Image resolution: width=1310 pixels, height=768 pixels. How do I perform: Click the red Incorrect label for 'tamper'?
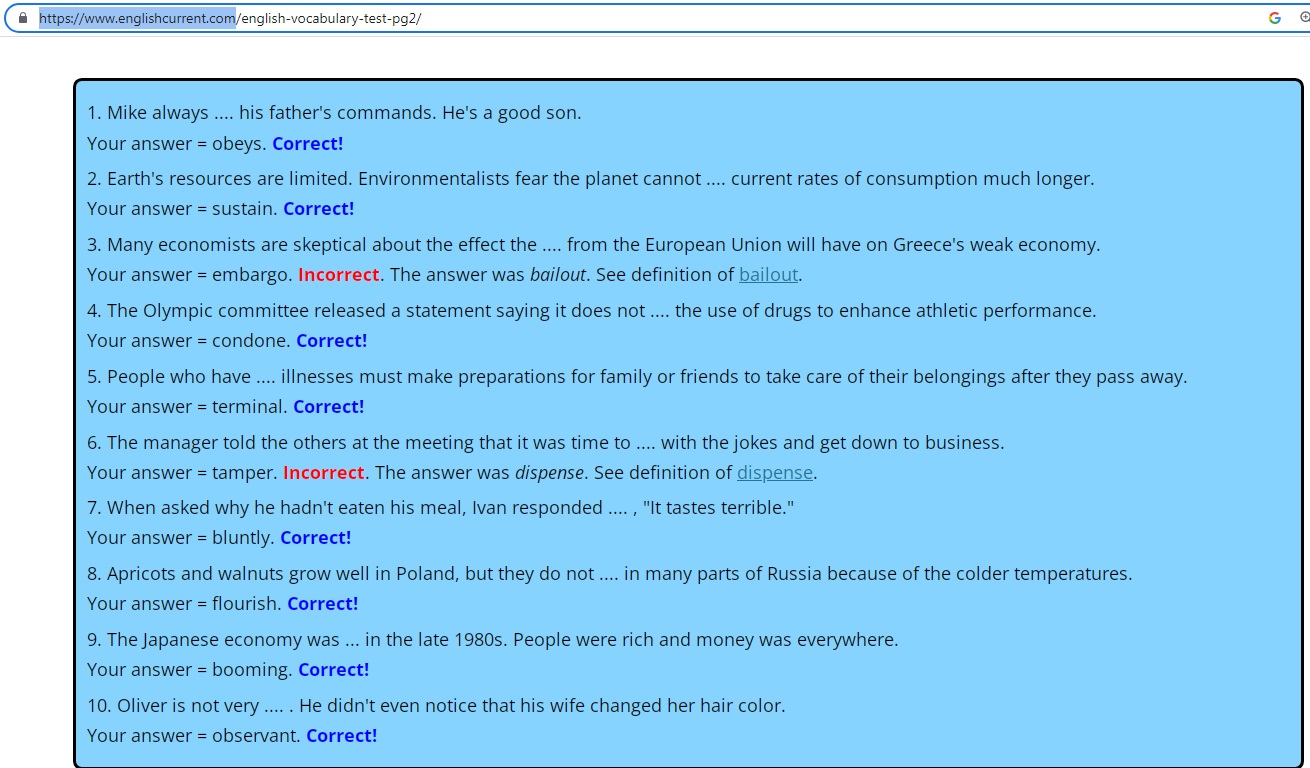point(324,473)
